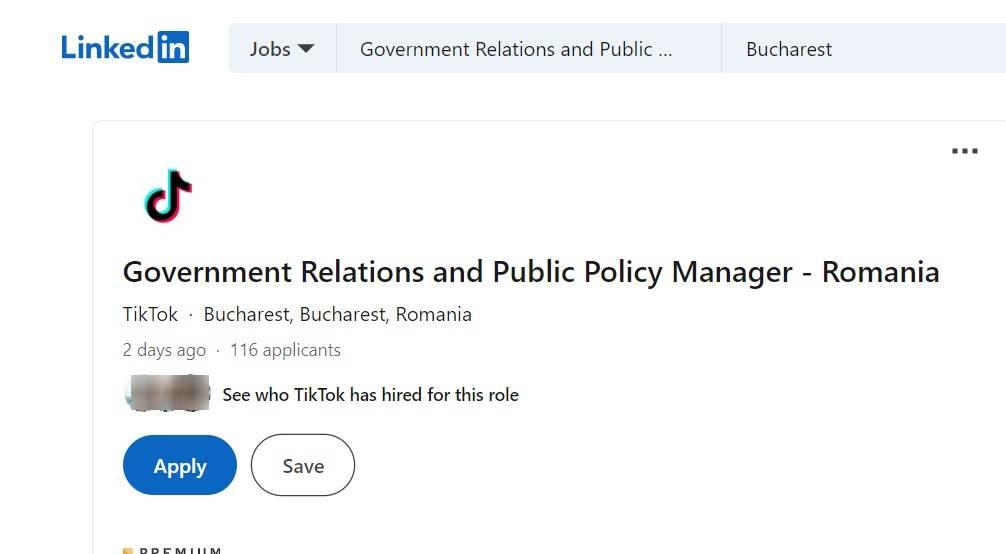Open the three-dot more options menu
1006x554 pixels.
tap(964, 151)
